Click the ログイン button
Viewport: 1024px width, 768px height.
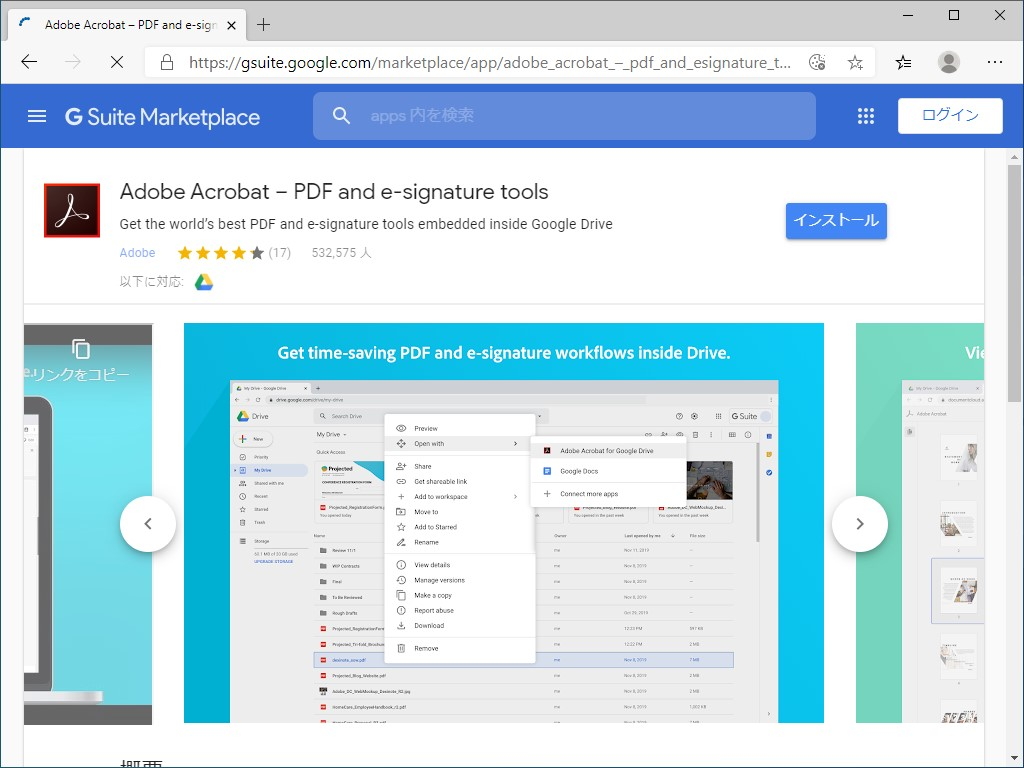[x=949, y=115]
